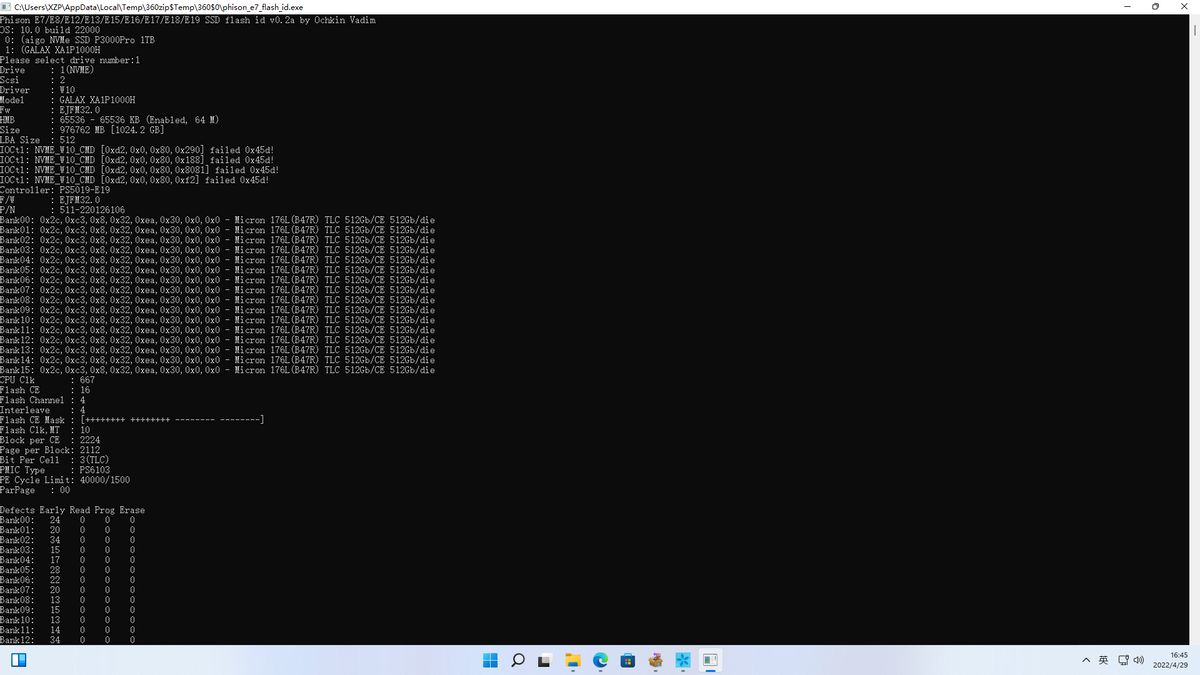Viewport: 1200px width, 675px height.
Task: Open the clock showing 16:45
Action: [1170, 660]
